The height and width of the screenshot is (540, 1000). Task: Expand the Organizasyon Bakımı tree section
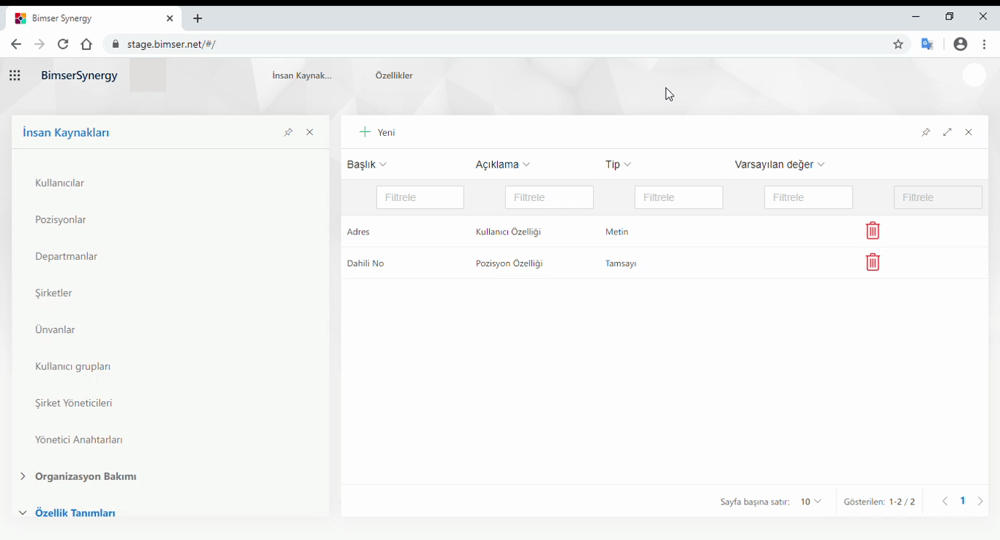tap(23, 476)
